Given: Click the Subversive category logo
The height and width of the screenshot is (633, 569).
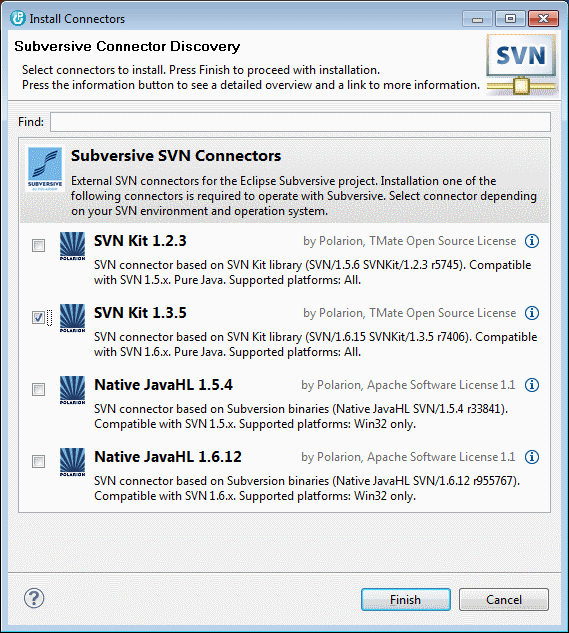Looking at the screenshot, I should tap(45, 169).
